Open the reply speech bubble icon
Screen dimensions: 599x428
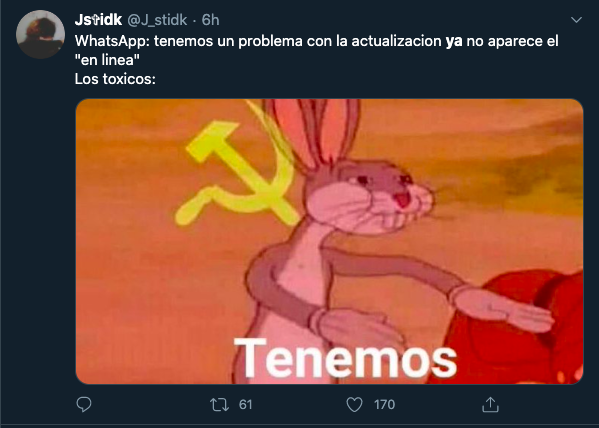[84, 404]
